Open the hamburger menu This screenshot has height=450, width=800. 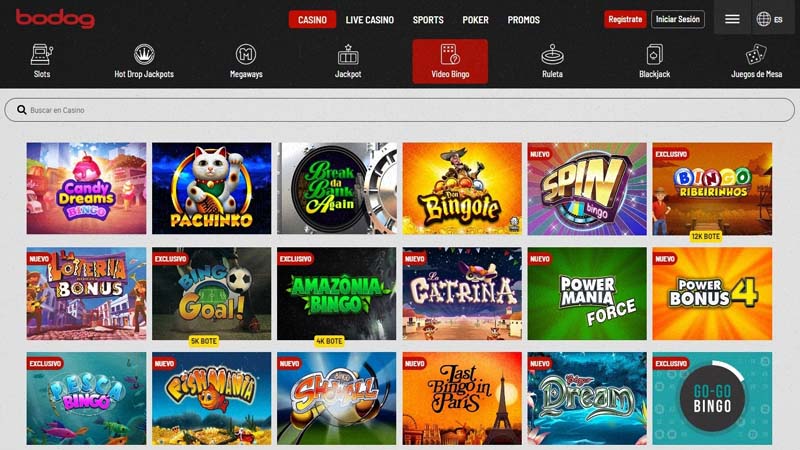732,19
